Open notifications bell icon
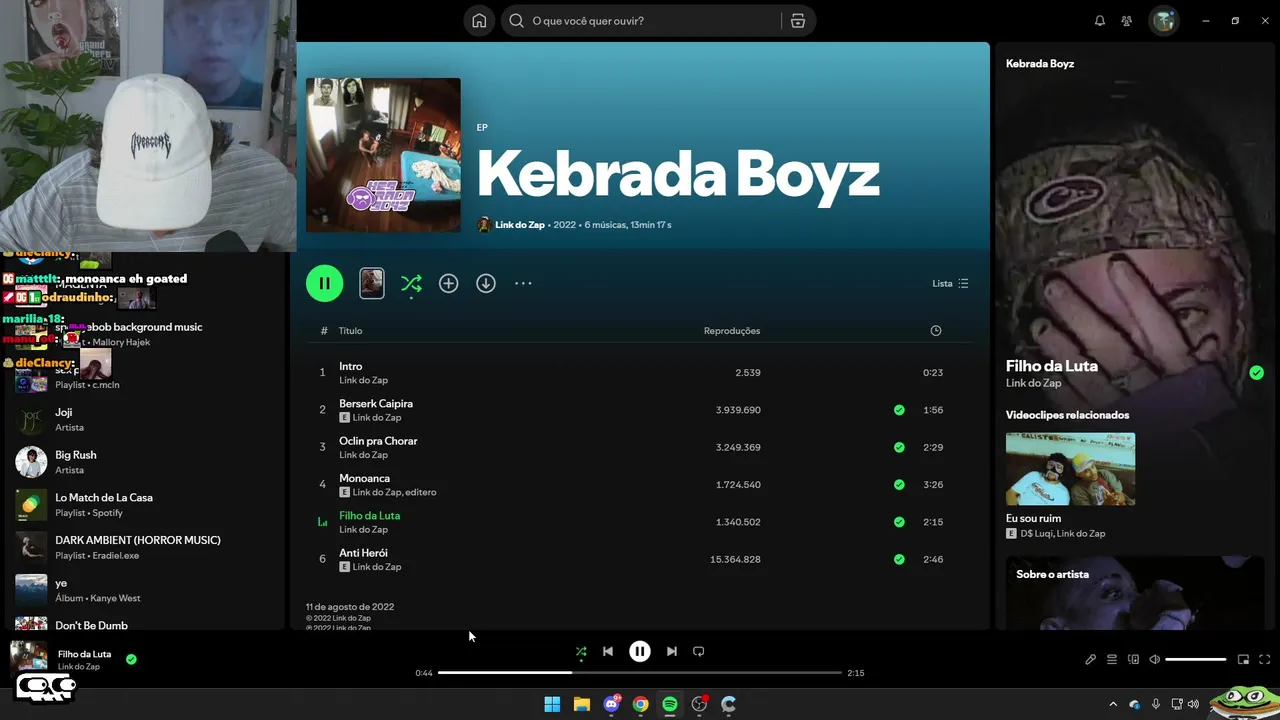Screen dimensions: 1280x720 tap(1100, 21)
